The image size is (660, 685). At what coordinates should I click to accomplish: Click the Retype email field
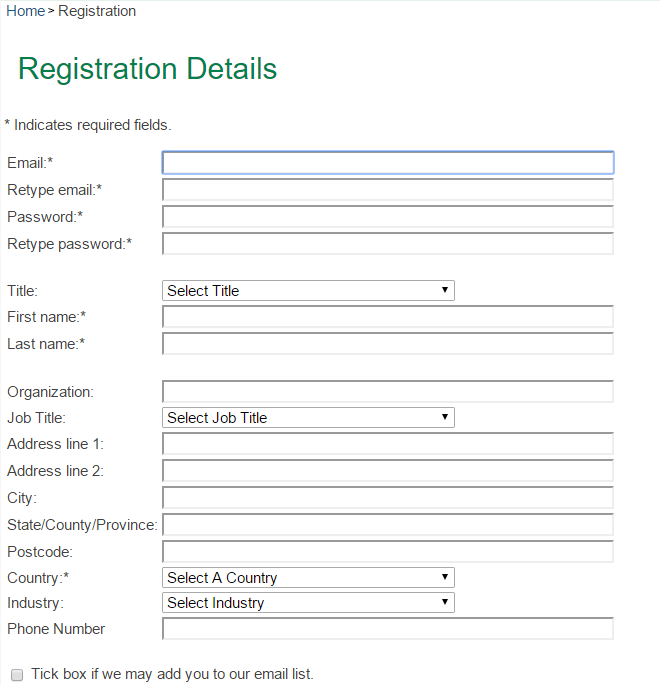click(387, 190)
